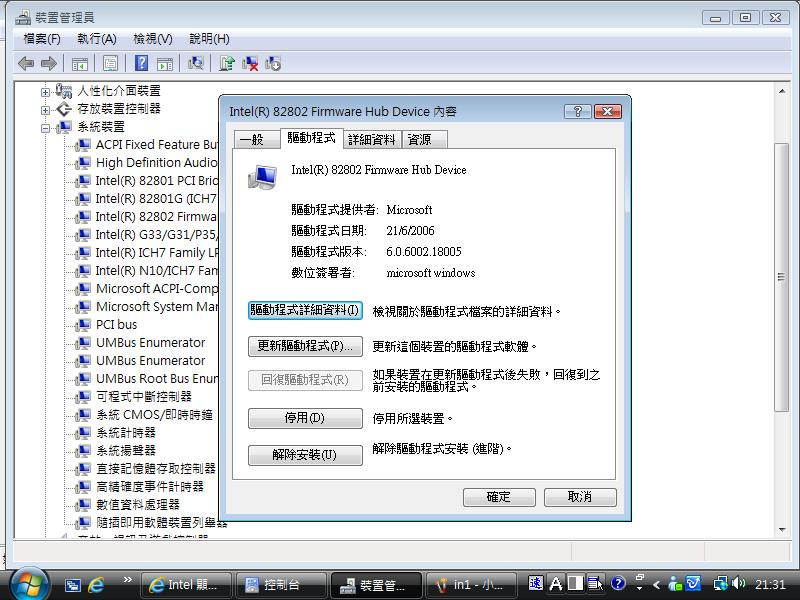Collapse the 系統裝置 tree node
The width and height of the screenshot is (800, 600).
tap(45, 128)
